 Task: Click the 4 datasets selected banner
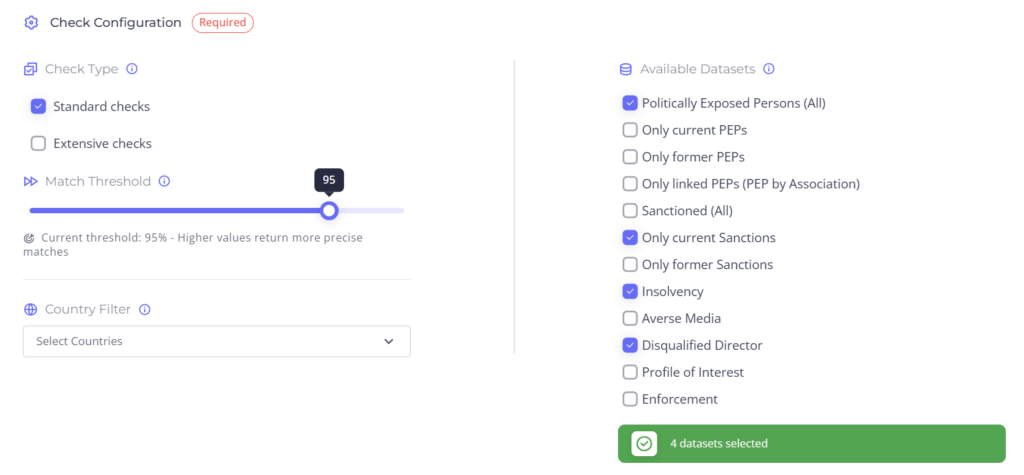pyautogui.click(x=811, y=443)
